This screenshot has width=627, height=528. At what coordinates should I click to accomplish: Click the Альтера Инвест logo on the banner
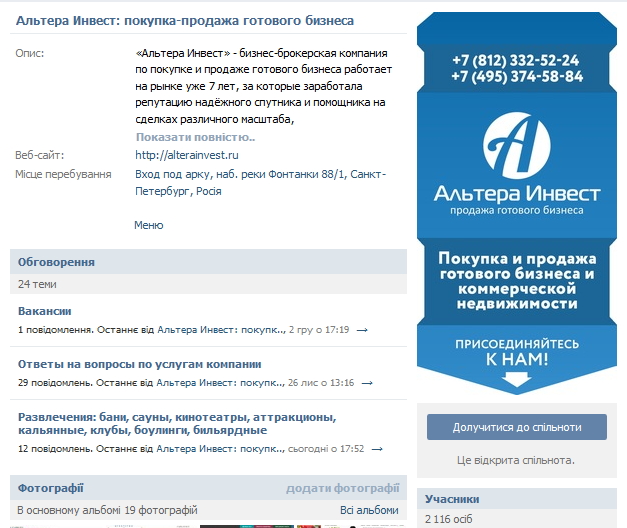(517, 145)
